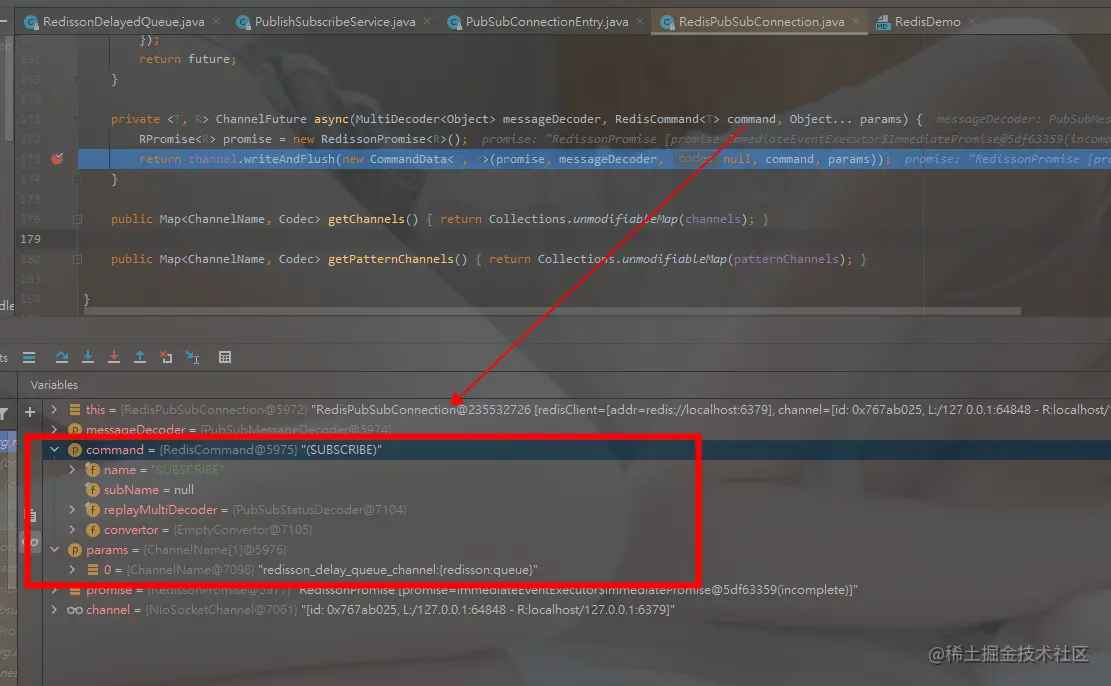The width and height of the screenshot is (1111, 686).
Task: Close the RedisPubSubConnection.java tab
Action: 856,21
